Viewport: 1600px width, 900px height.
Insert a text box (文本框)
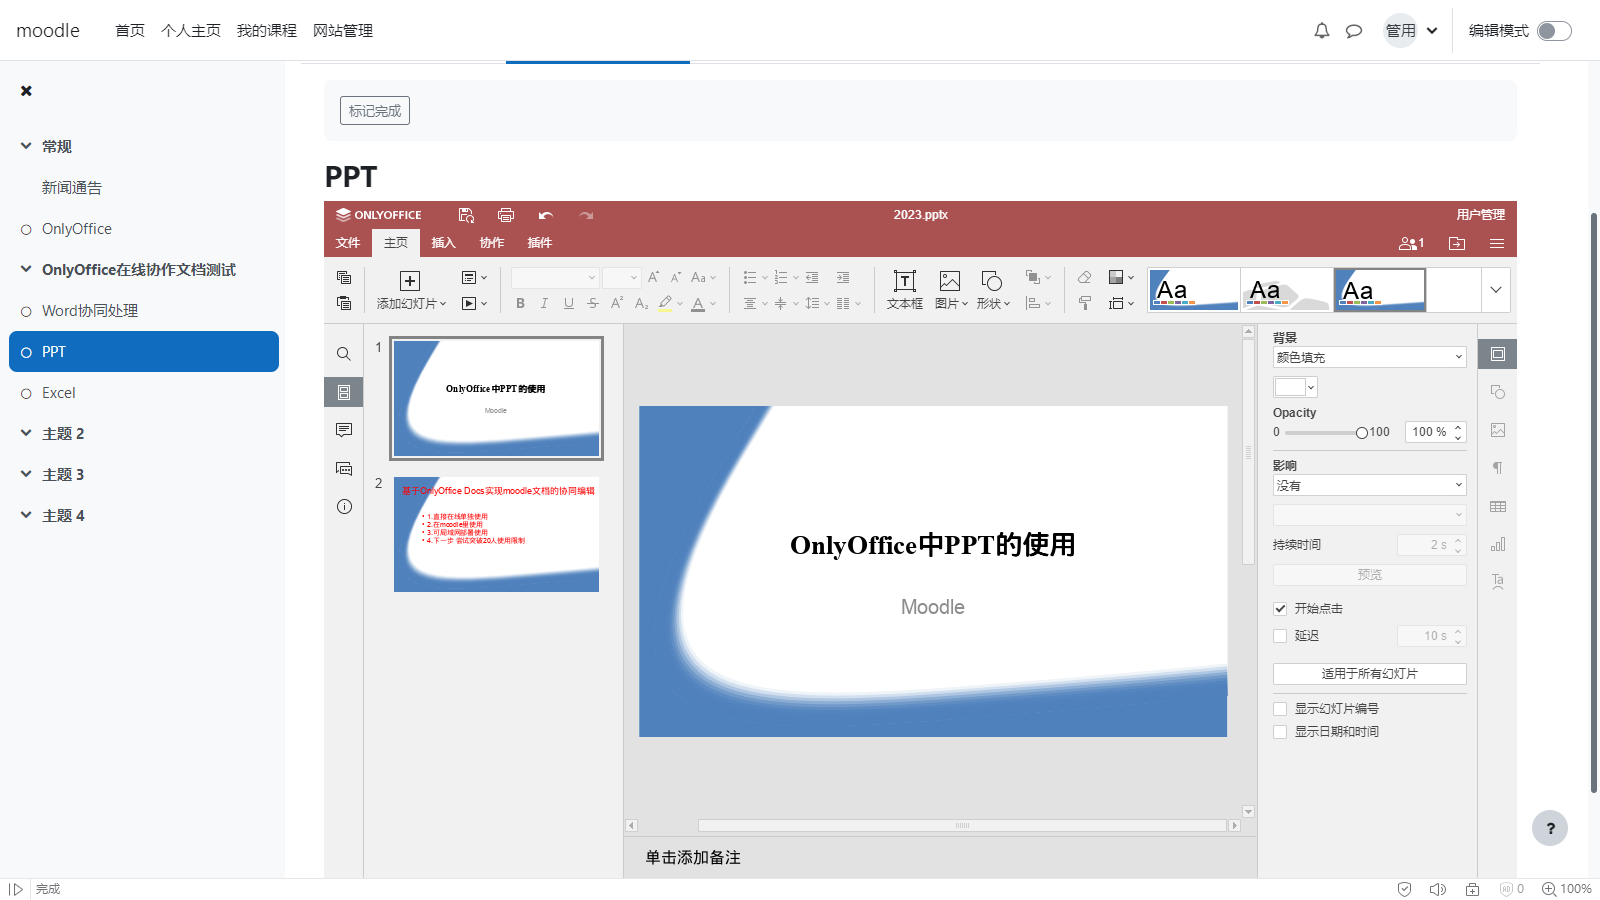pyautogui.click(x=905, y=290)
